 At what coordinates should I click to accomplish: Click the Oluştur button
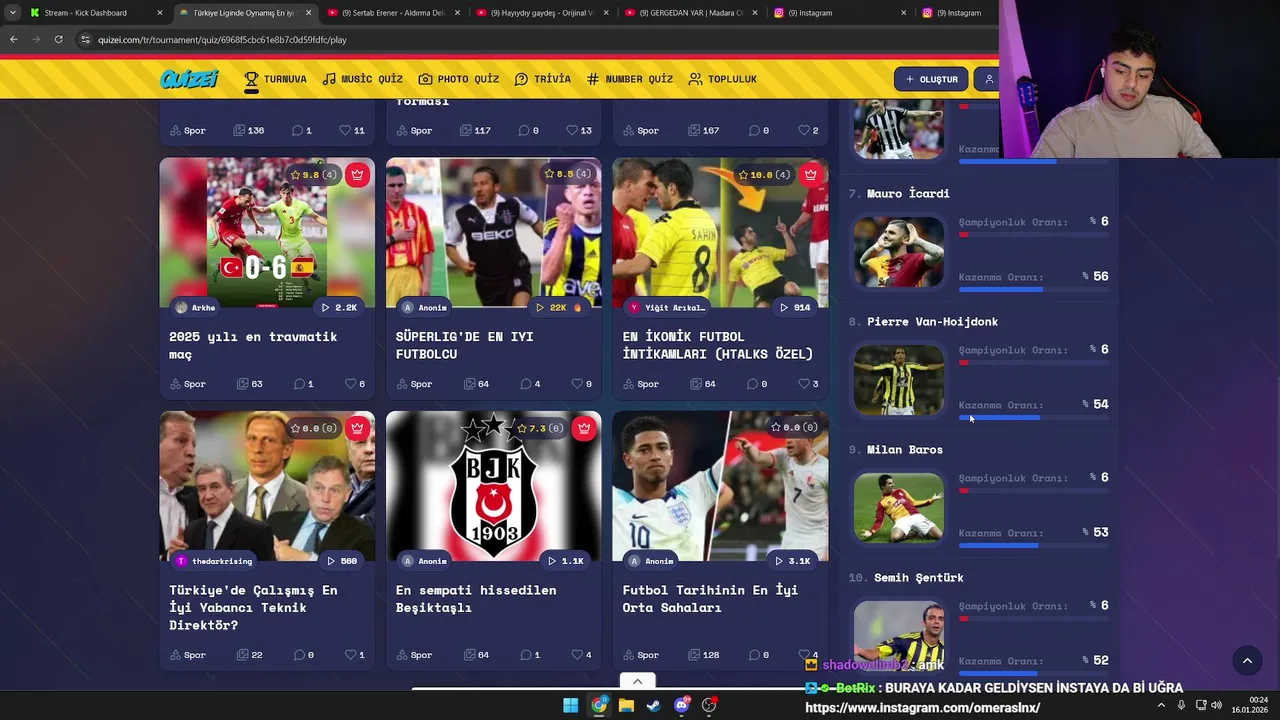(x=931, y=79)
